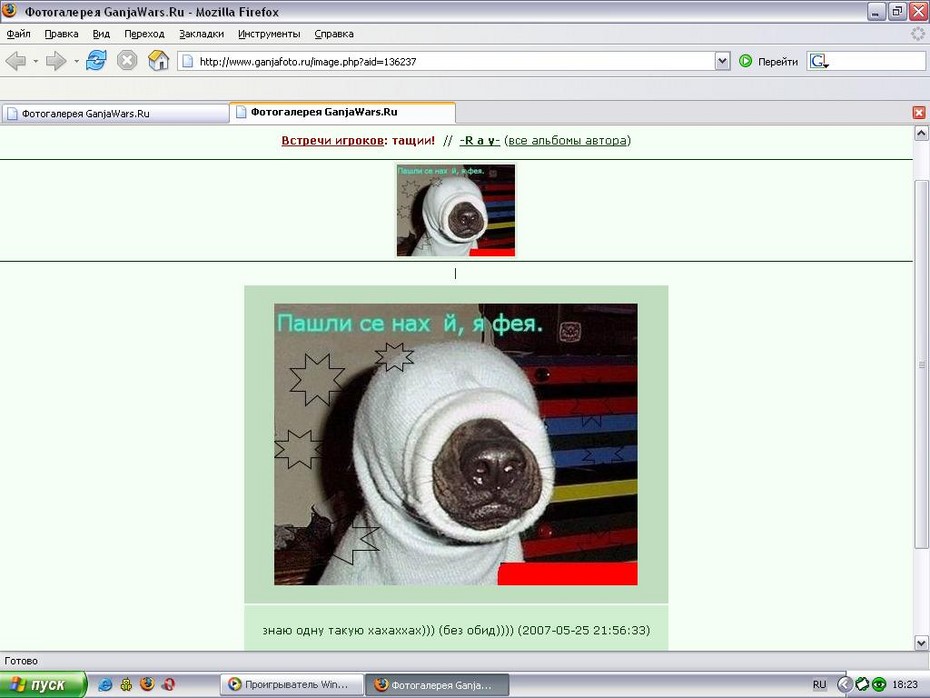
Task: Click the red quick launch icon
Action: tap(168, 684)
